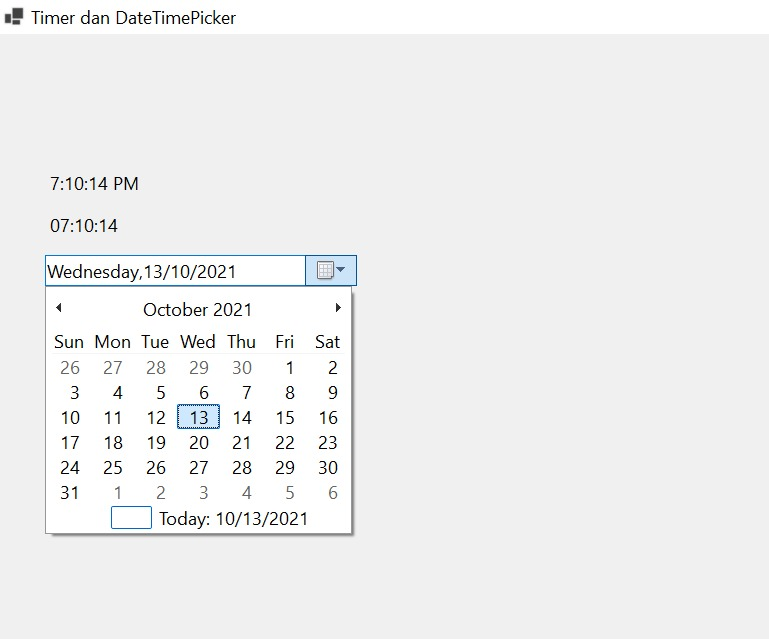Select Tuesday October 26 in fifth row
Image resolution: width=769 pixels, height=639 pixels.
tap(156, 467)
